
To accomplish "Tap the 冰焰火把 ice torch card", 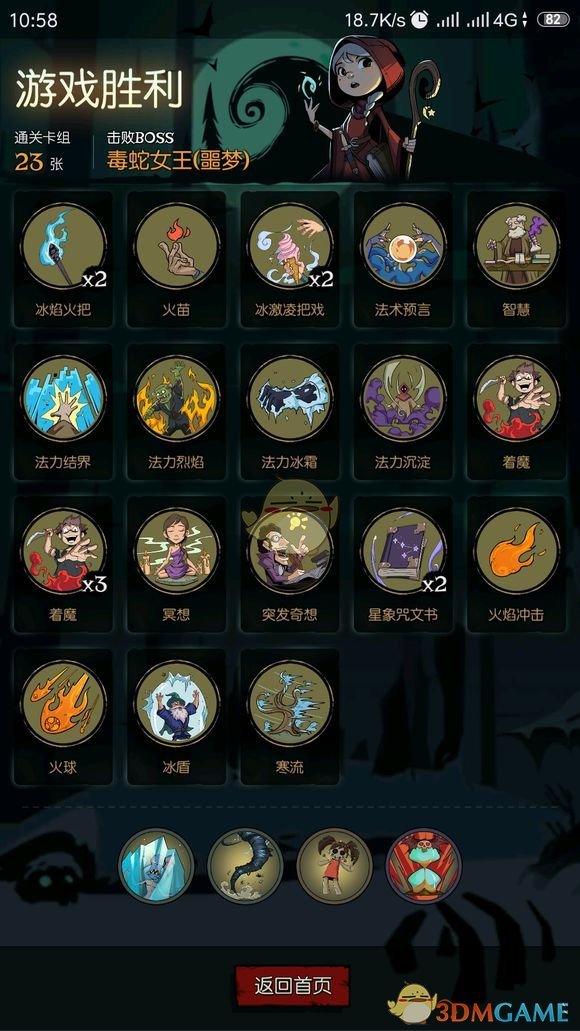I will 63,259.
